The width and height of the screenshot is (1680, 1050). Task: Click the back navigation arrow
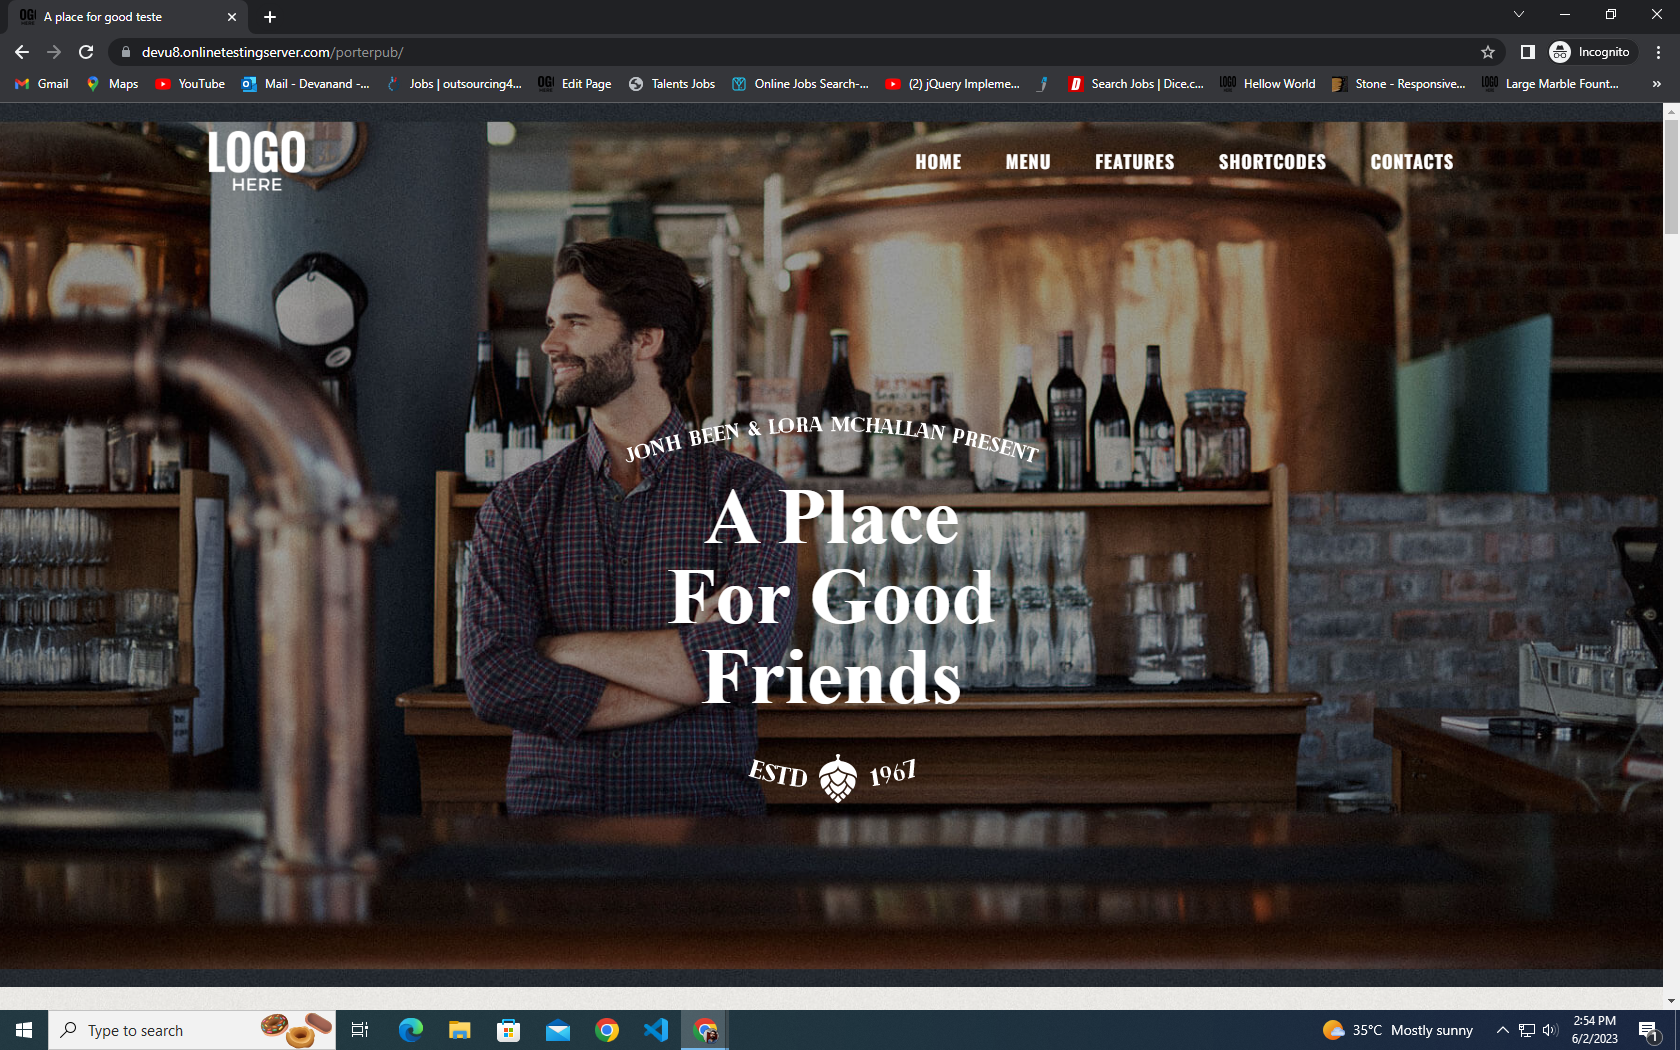pyautogui.click(x=22, y=52)
